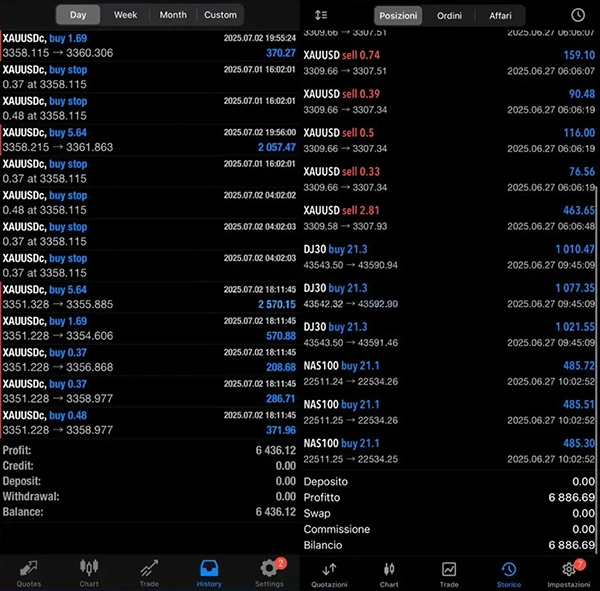Select buy stop 0.48 order dated 2025.07.01 16:02:01
Screen dimensions: 600x591
click(149, 108)
